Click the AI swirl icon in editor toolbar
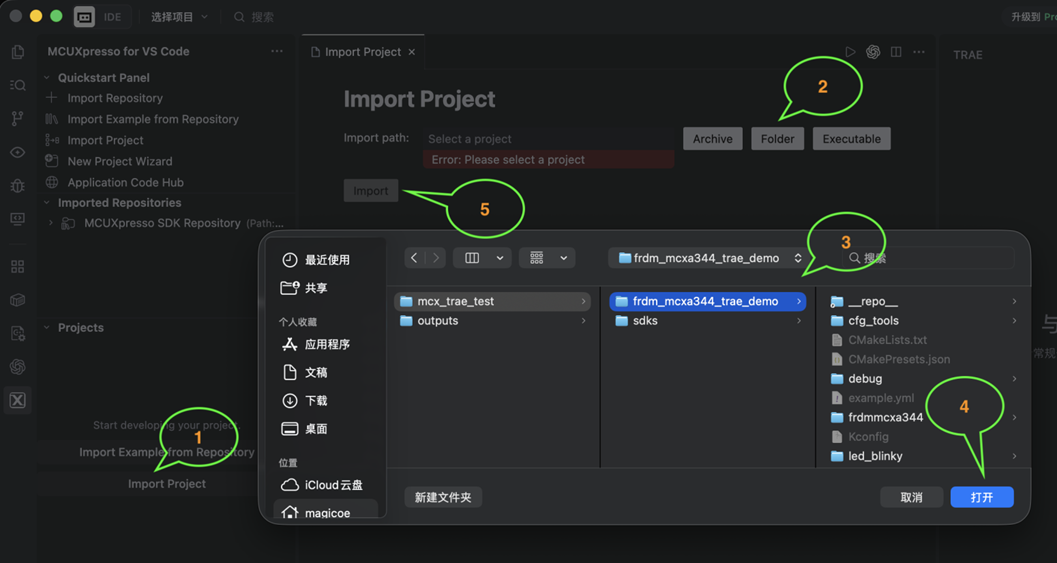 (x=873, y=52)
